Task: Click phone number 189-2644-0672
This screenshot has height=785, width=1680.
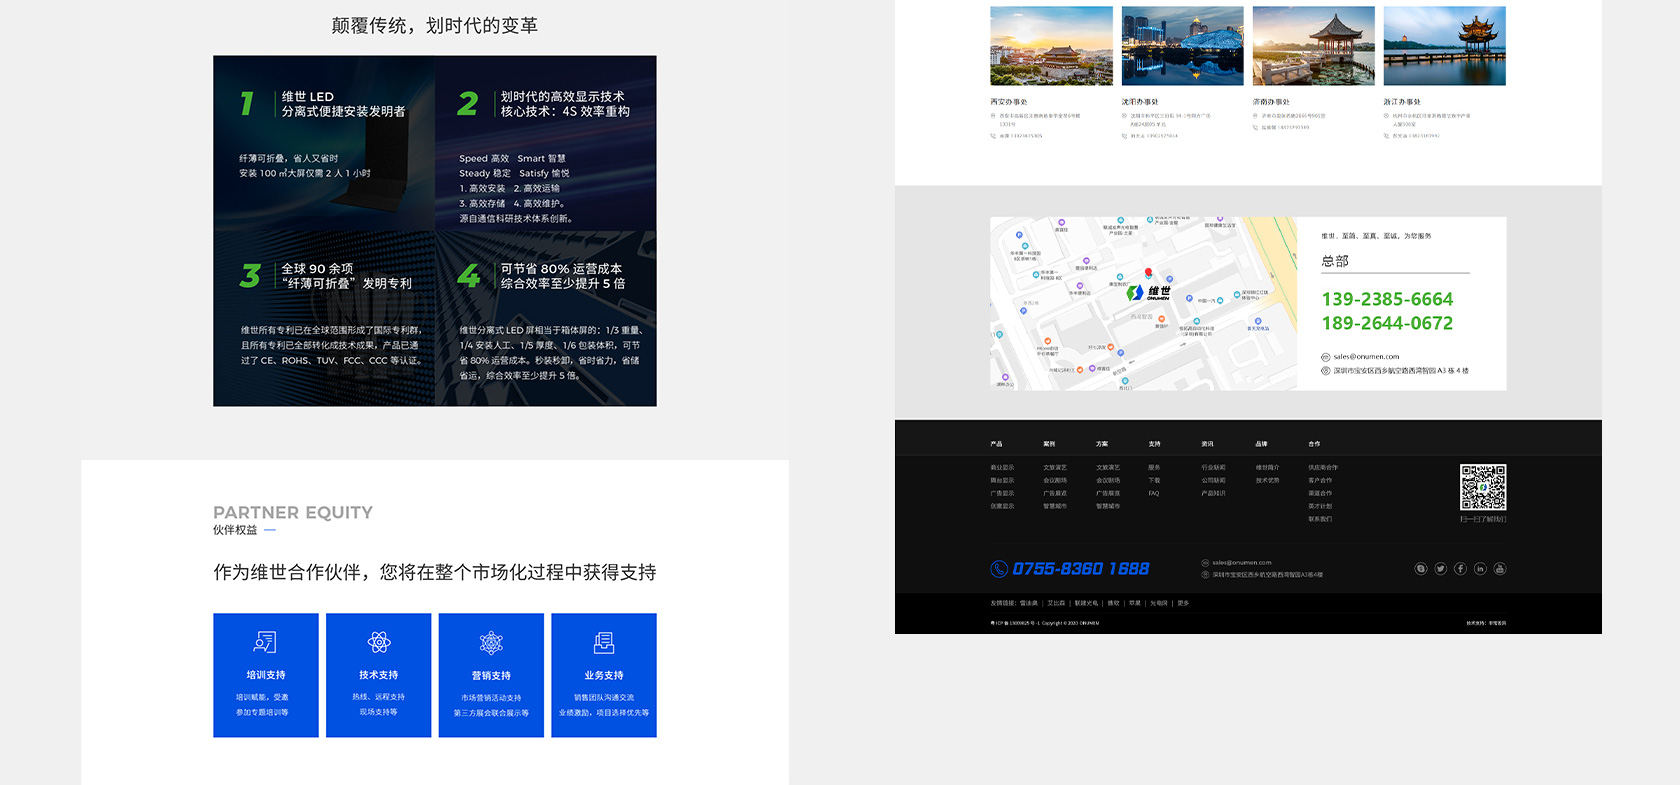Action: (1387, 323)
